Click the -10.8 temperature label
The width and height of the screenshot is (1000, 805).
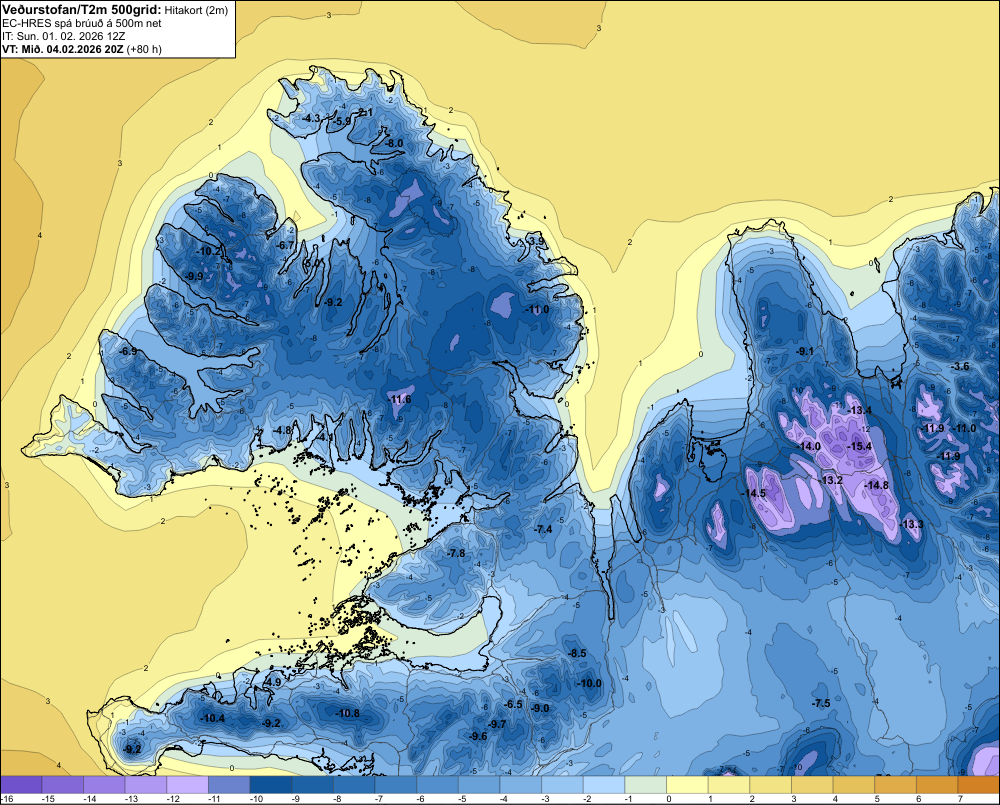tap(347, 714)
